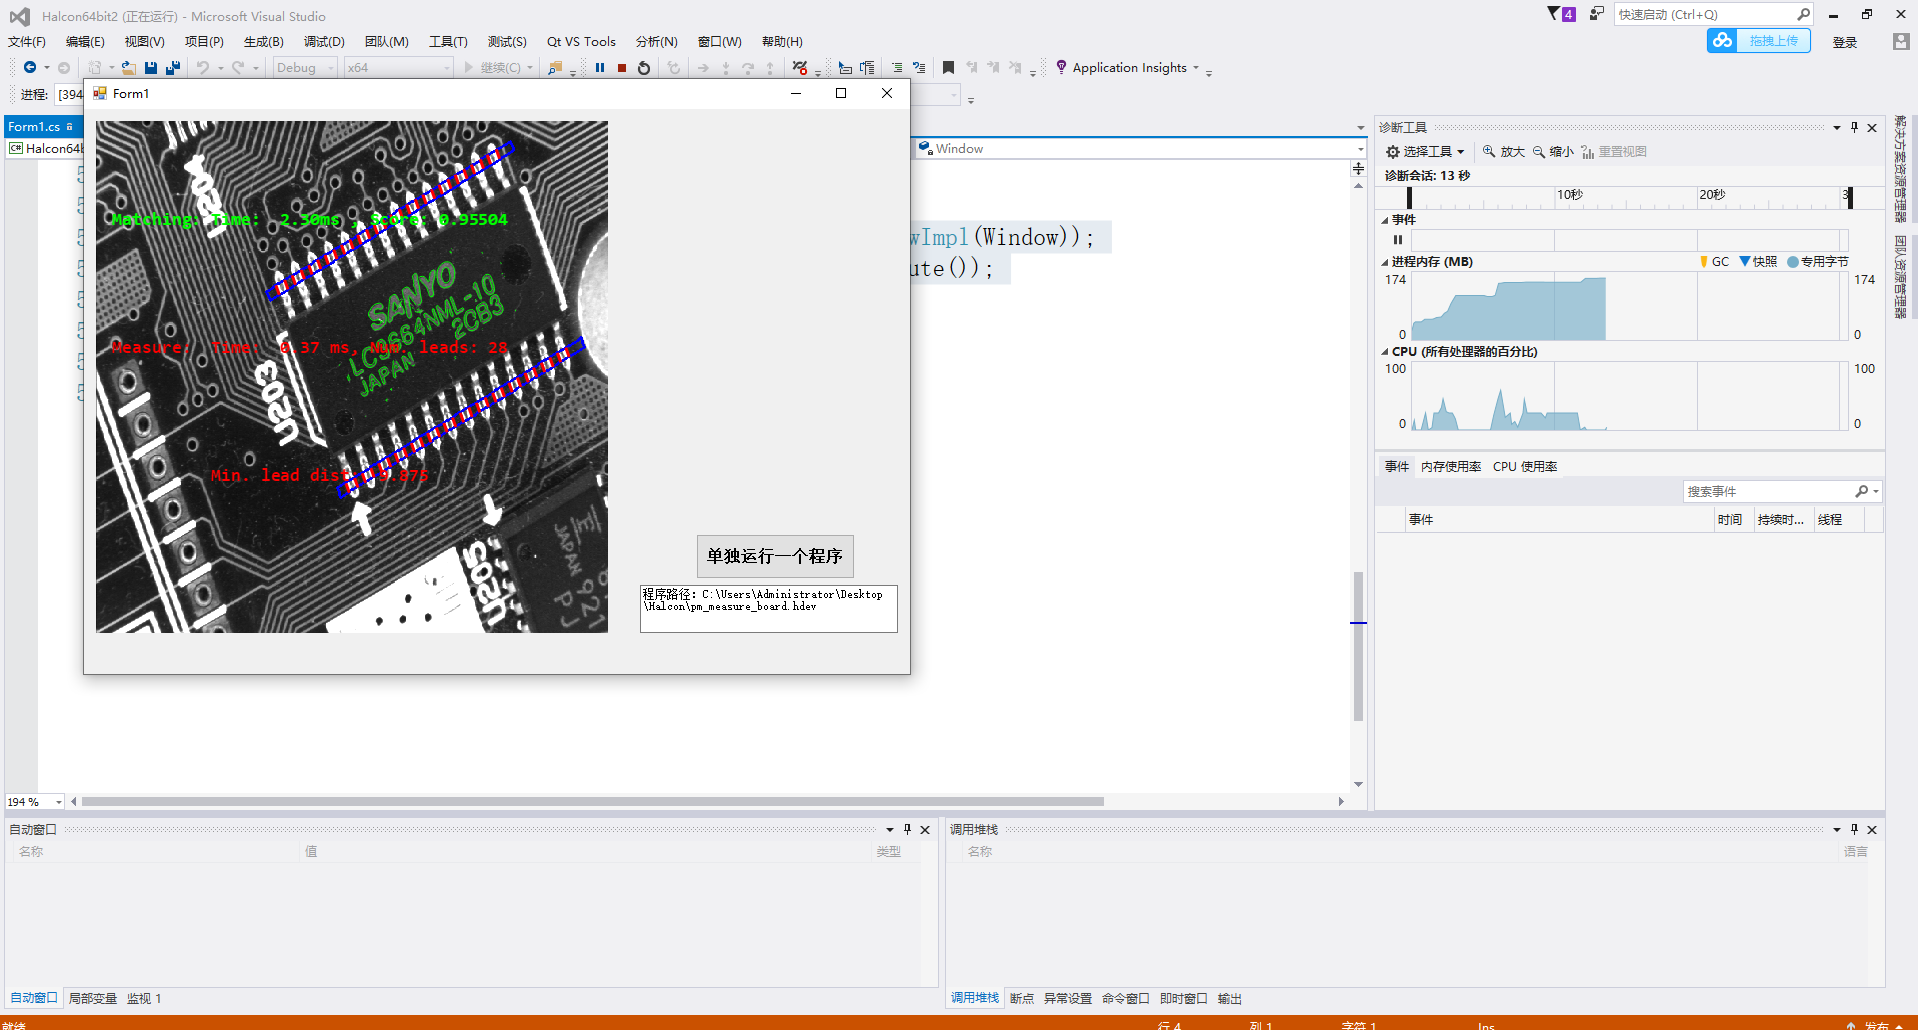
Task: Open Application Insights from its toolbar icon
Action: 1060,67
